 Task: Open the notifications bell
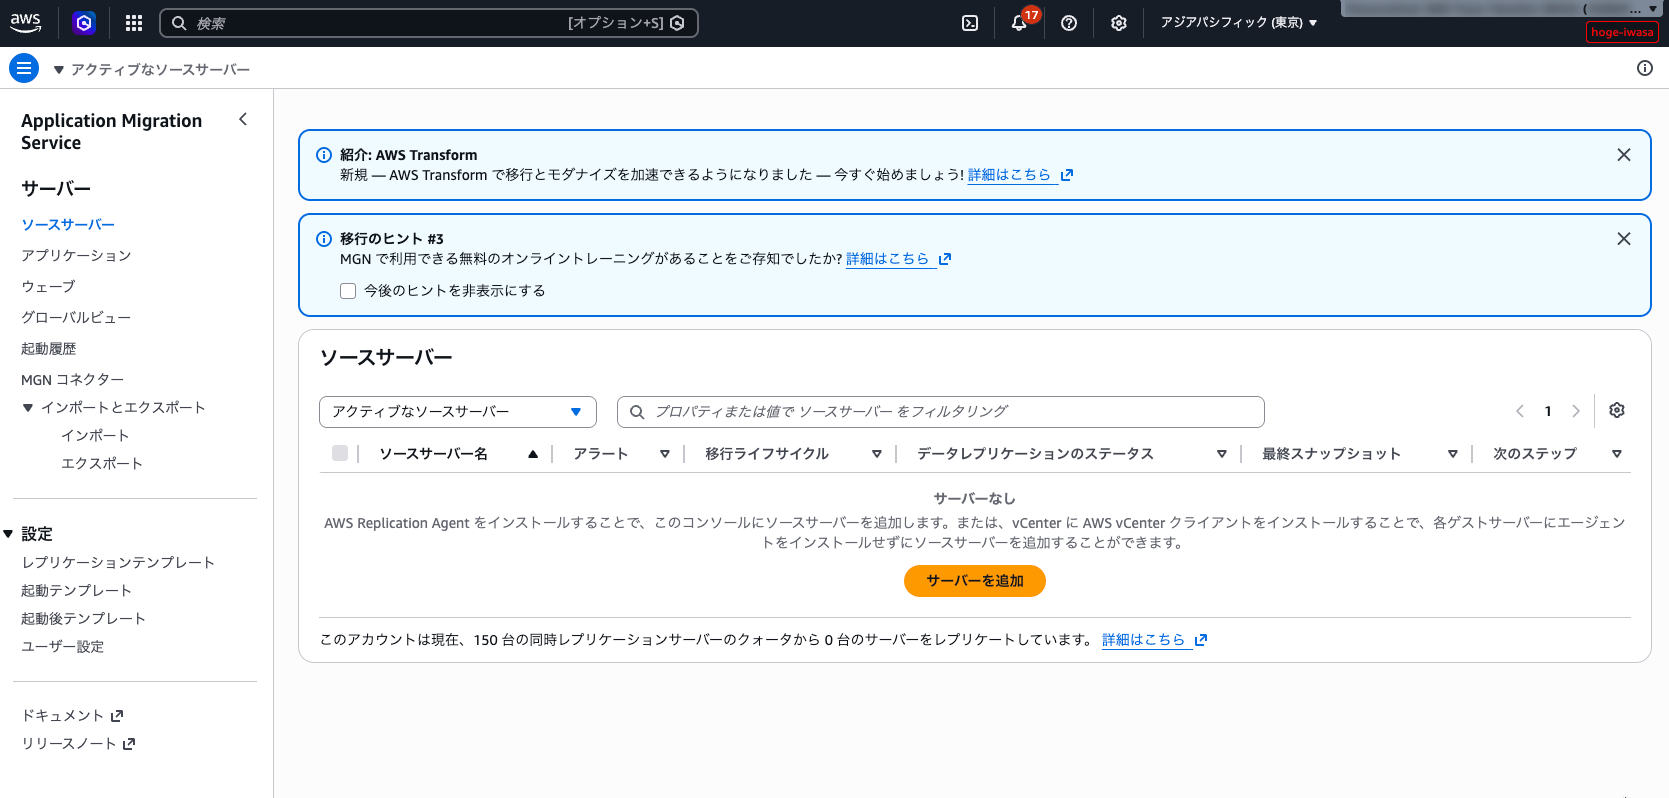pos(1019,23)
